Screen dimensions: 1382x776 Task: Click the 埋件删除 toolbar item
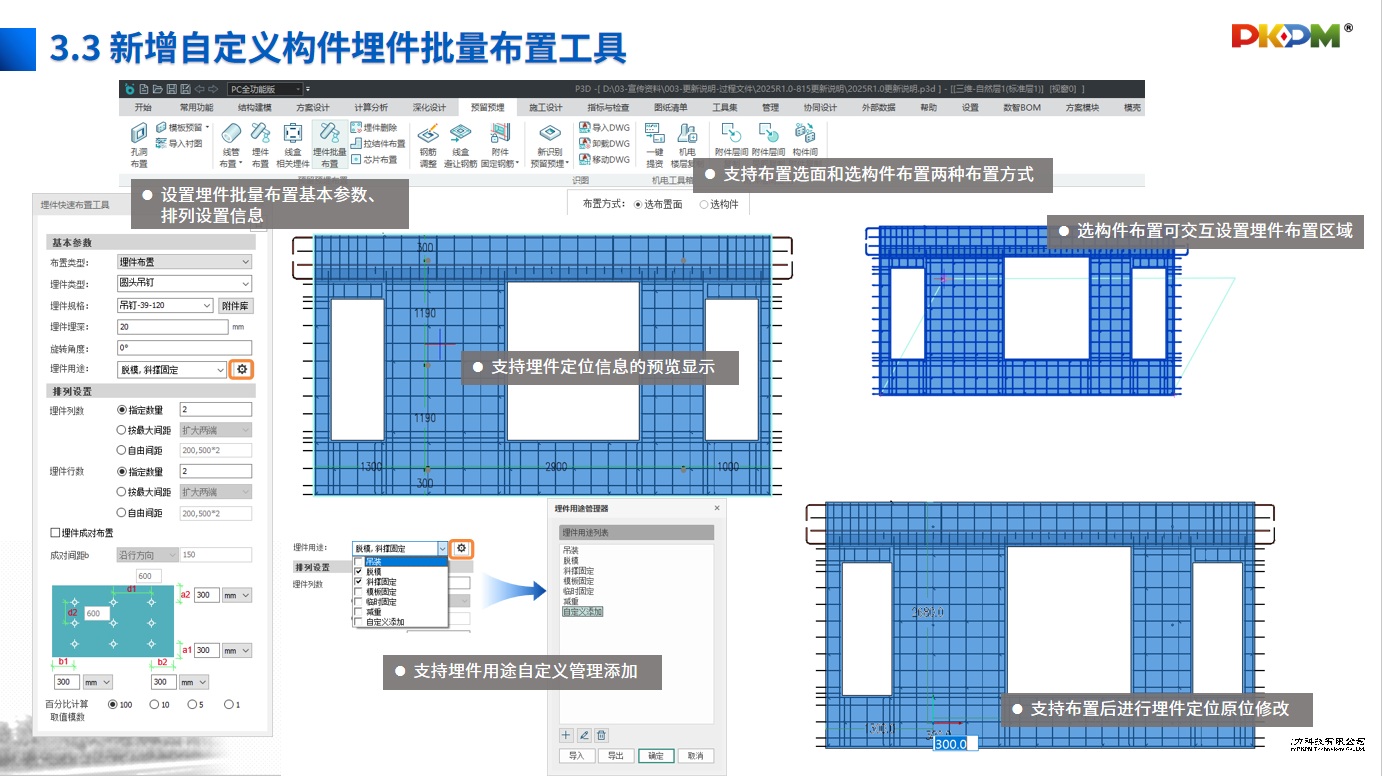pos(374,128)
